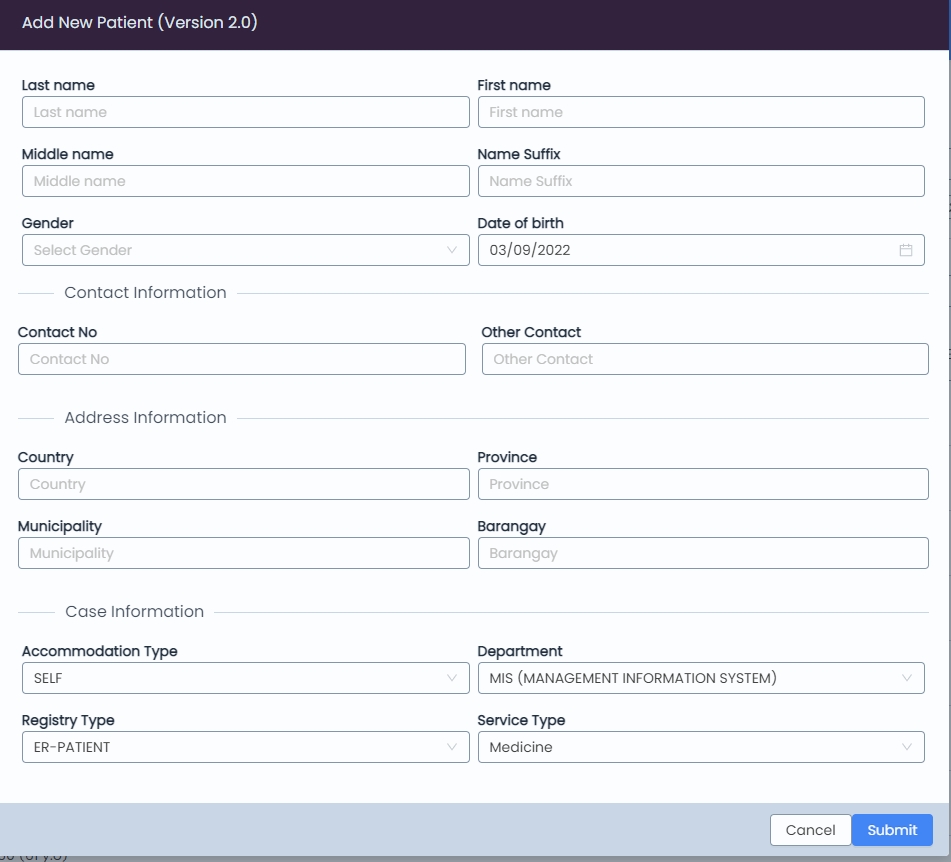Click the Gender chevron arrow icon
This screenshot has width=951, height=862.
452,250
